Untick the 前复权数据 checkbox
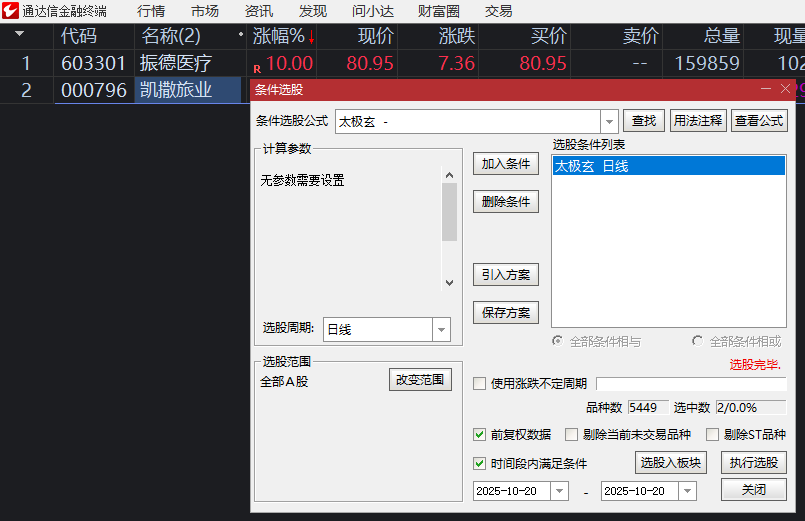The image size is (805, 521). (x=479, y=435)
